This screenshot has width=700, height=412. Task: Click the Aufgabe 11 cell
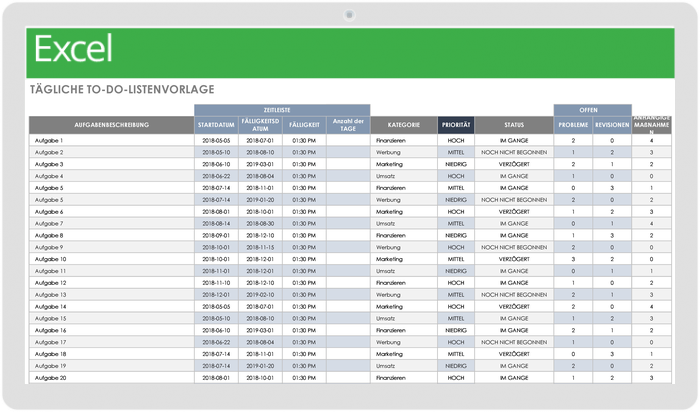(x=112, y=271)
